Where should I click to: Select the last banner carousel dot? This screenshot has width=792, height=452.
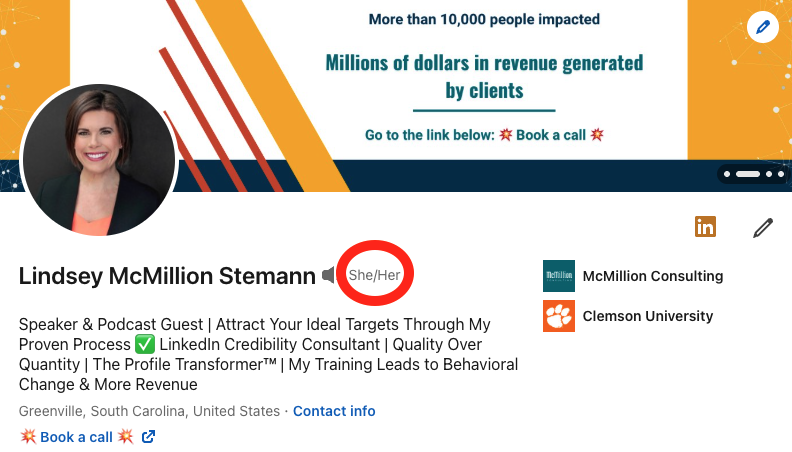(x=781, y=174)
